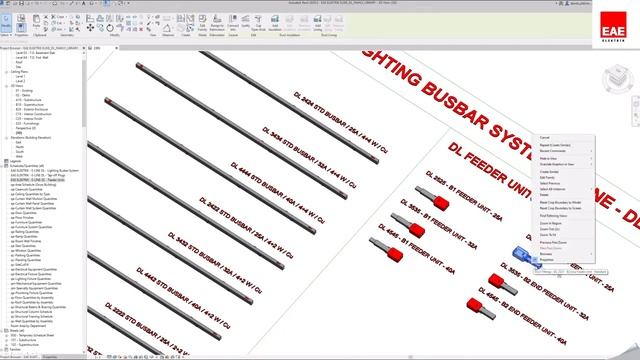The height and width of the screenshot is (360, 640).
Task: Choose Create Similar in context menu
Action: point(549,172)
